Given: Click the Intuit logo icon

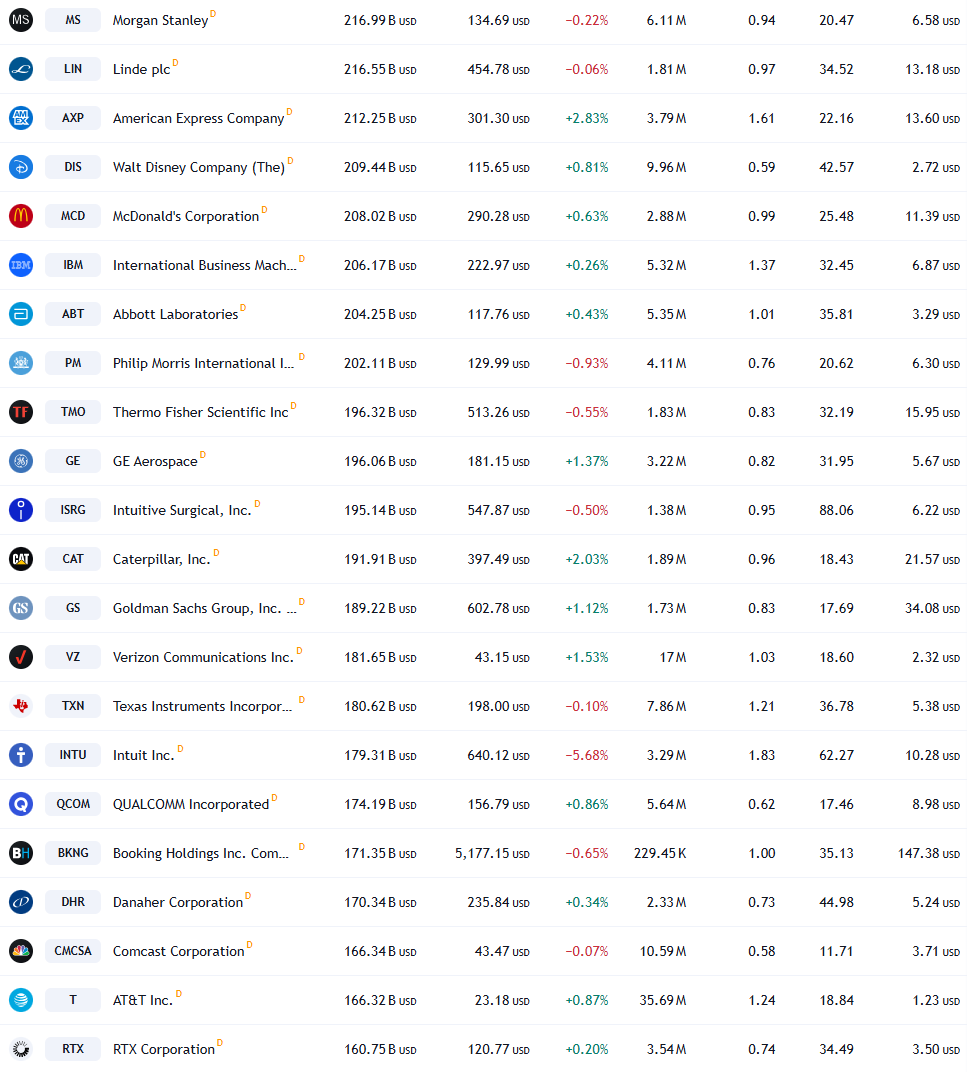Looking at the screenshot, I should (x=21, y=755).
